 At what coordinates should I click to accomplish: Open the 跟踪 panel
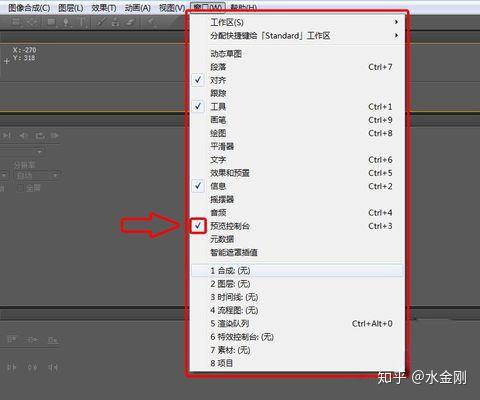point(297,93)
